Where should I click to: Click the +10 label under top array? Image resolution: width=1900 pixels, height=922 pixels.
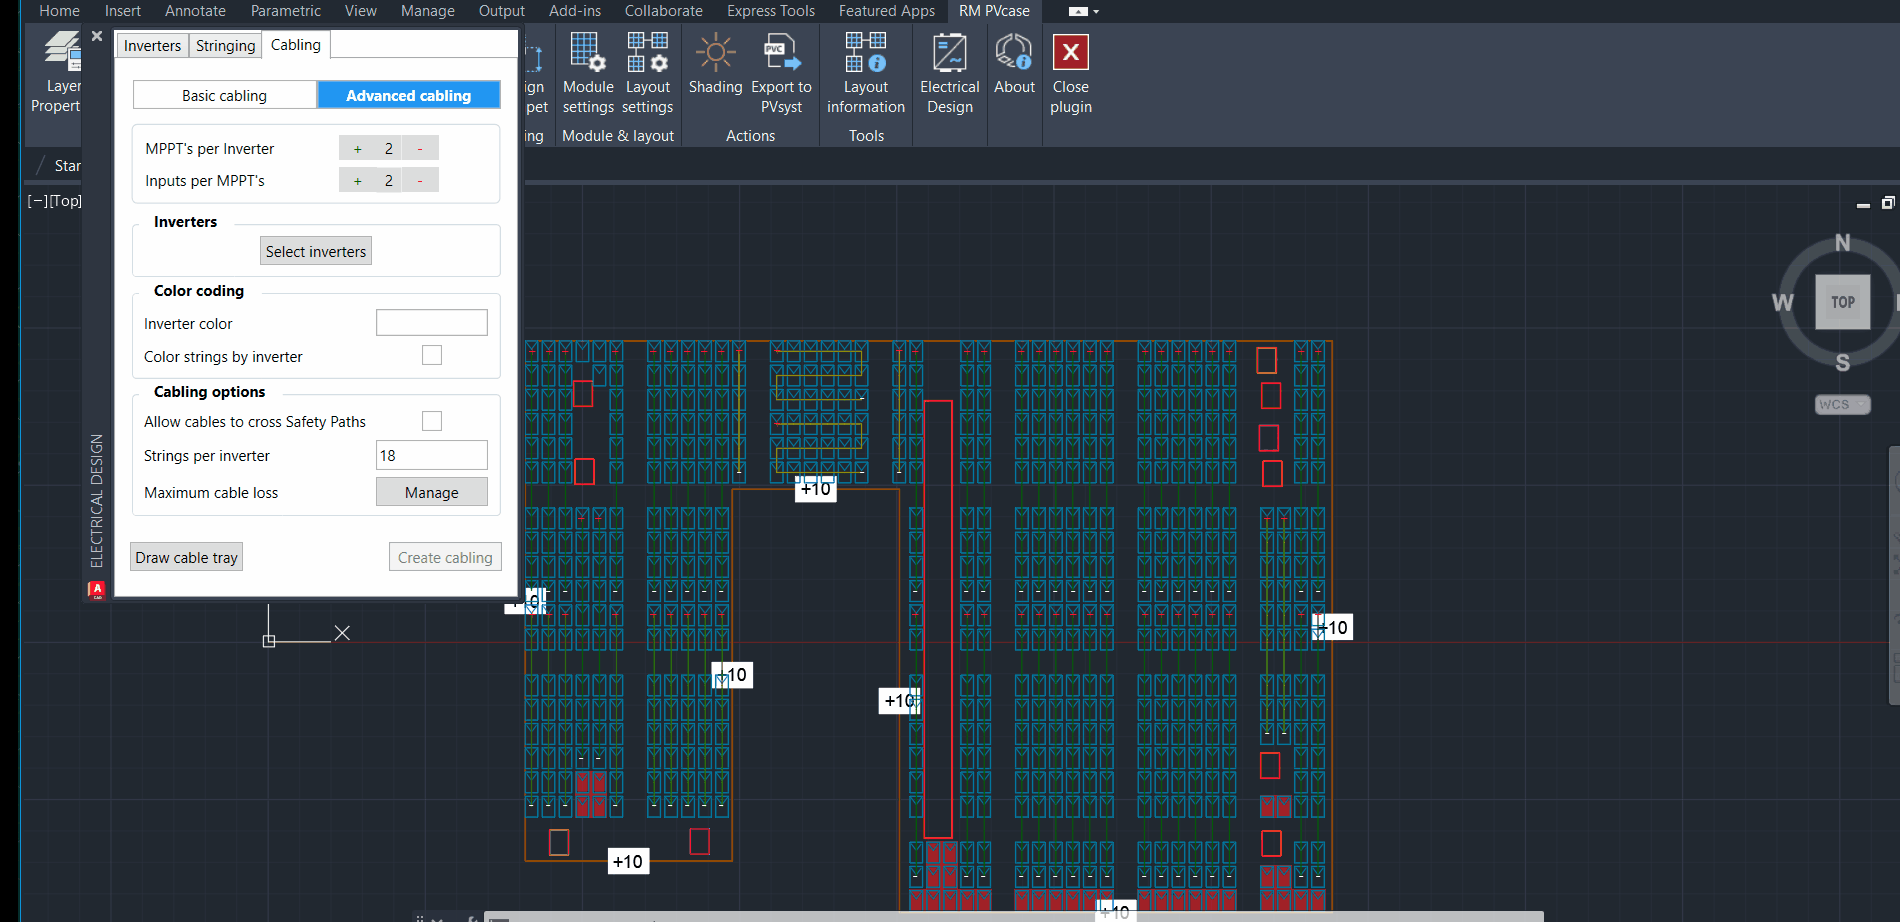point(816,488)
